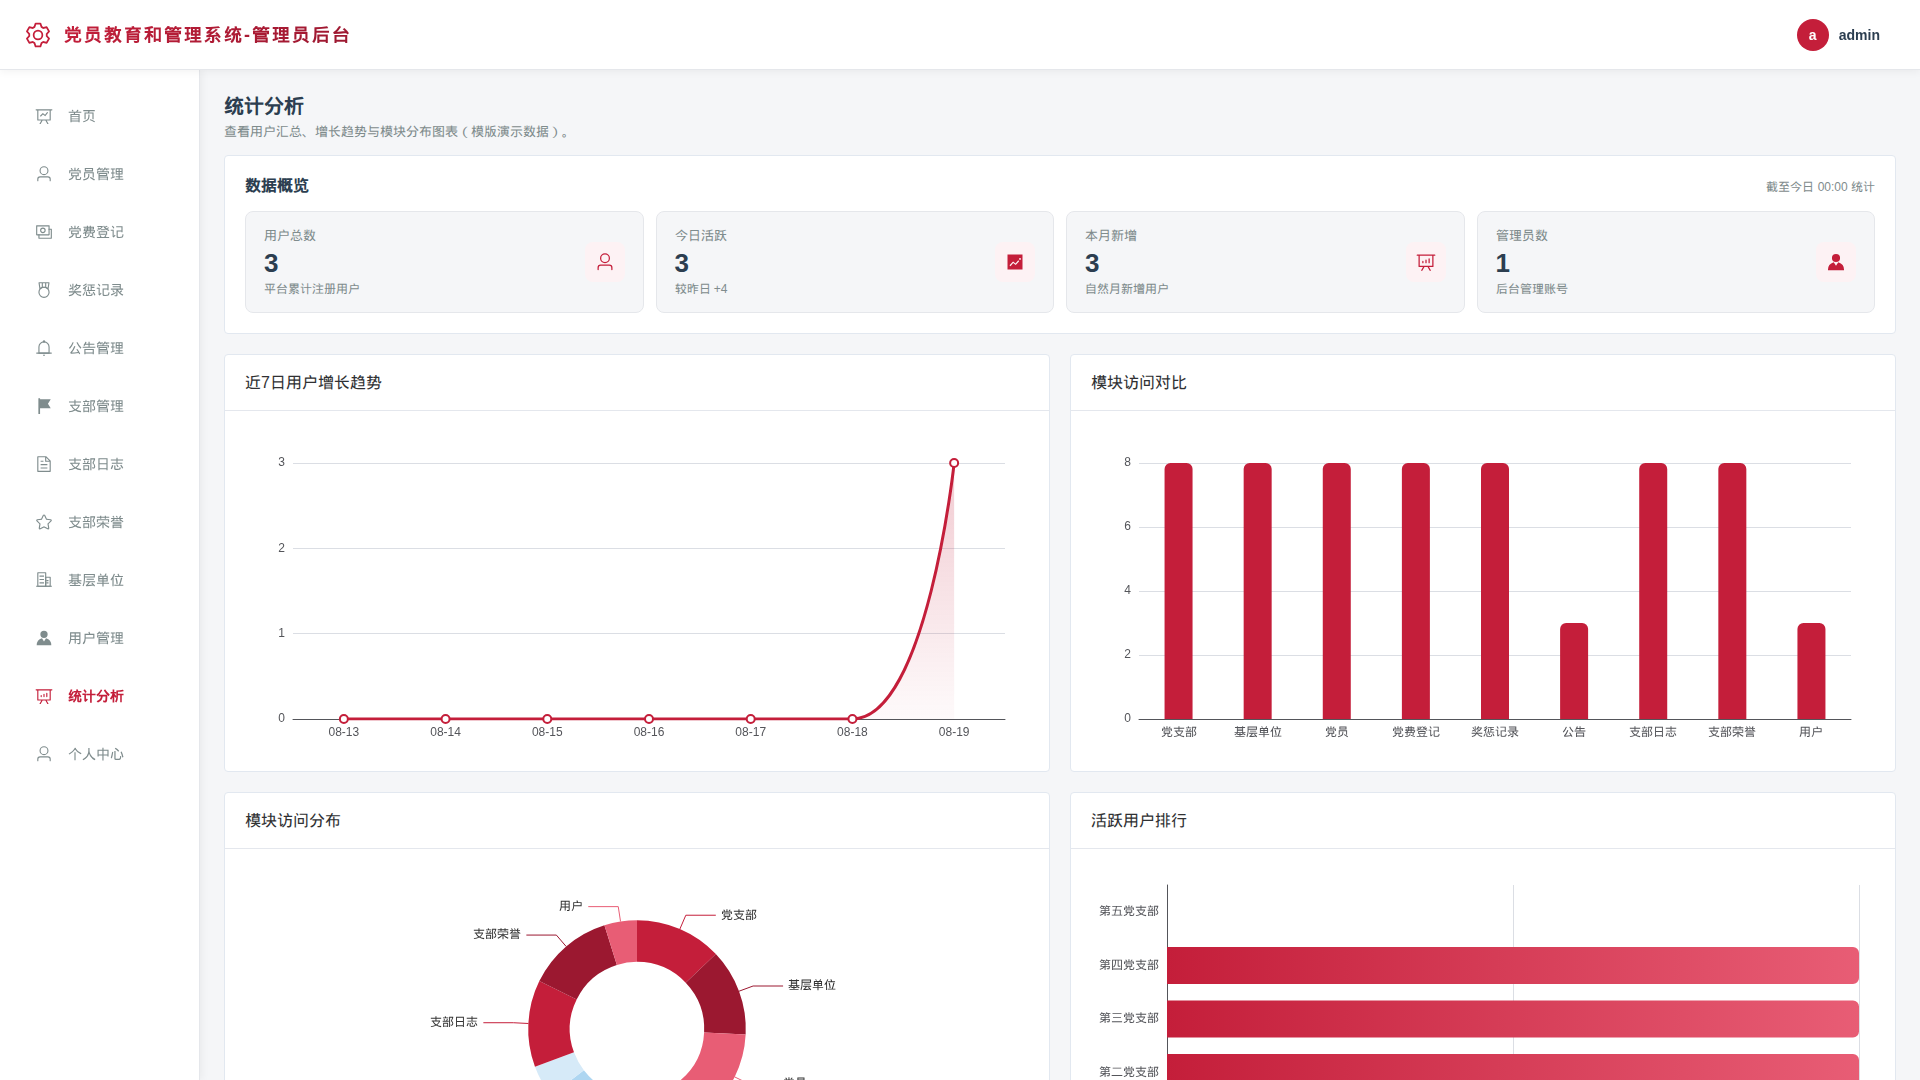
Task: Open 用户管理 page
Action: click(x=100, y=638)
